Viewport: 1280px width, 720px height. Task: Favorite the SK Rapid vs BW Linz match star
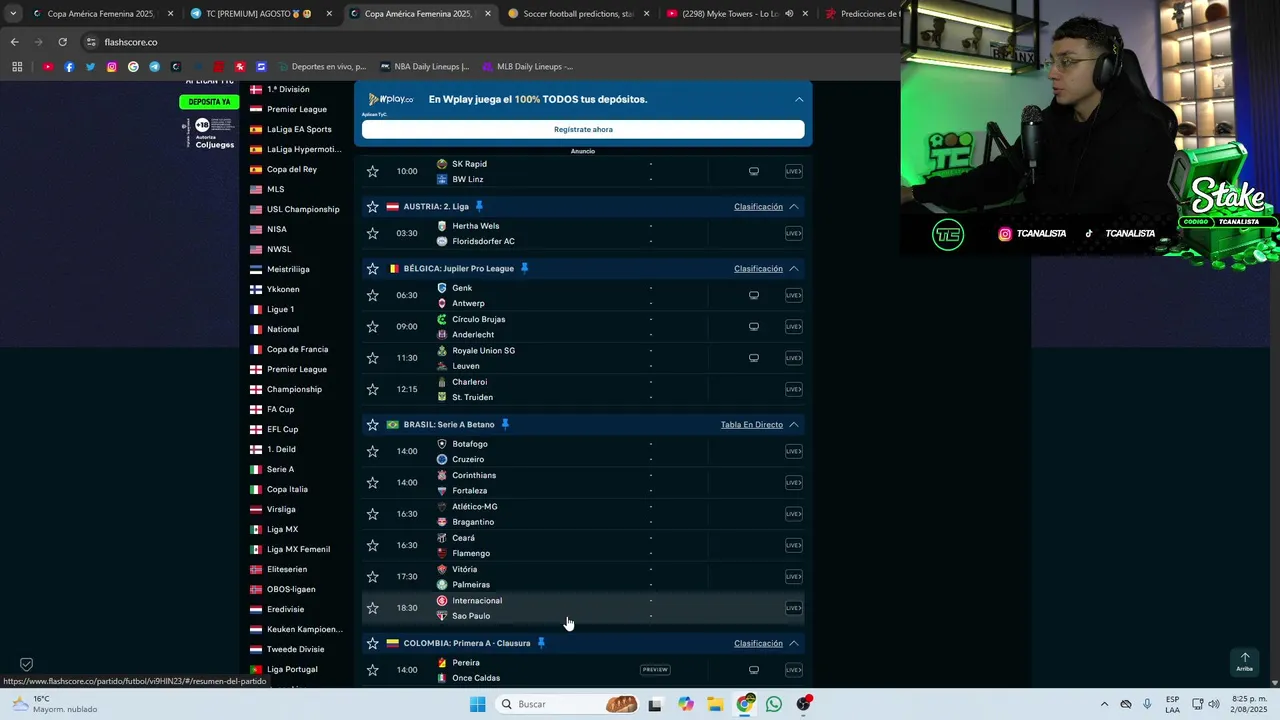click(372, 171)
